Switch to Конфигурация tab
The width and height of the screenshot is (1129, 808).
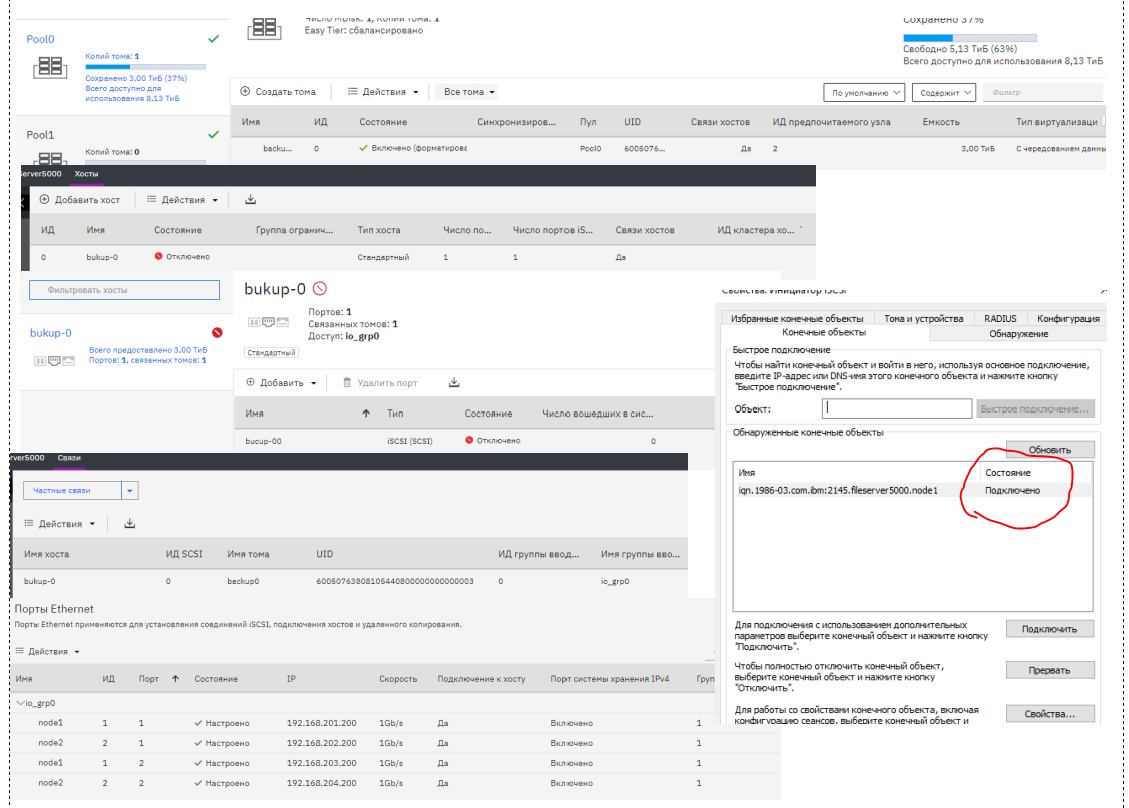point(1069,318)
